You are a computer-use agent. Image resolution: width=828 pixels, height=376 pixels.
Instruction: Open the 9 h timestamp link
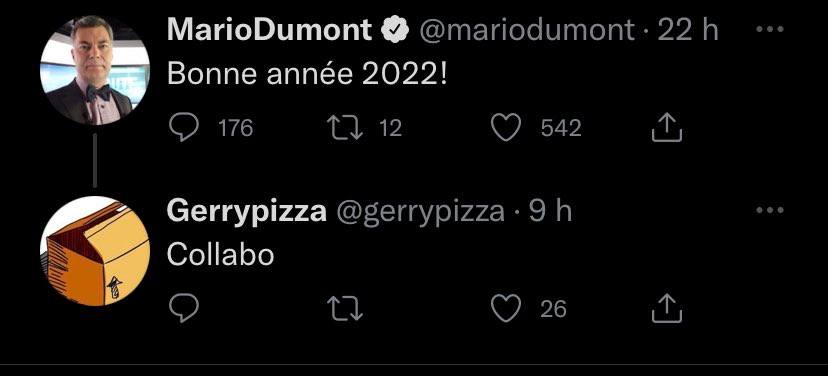[550, 211]
